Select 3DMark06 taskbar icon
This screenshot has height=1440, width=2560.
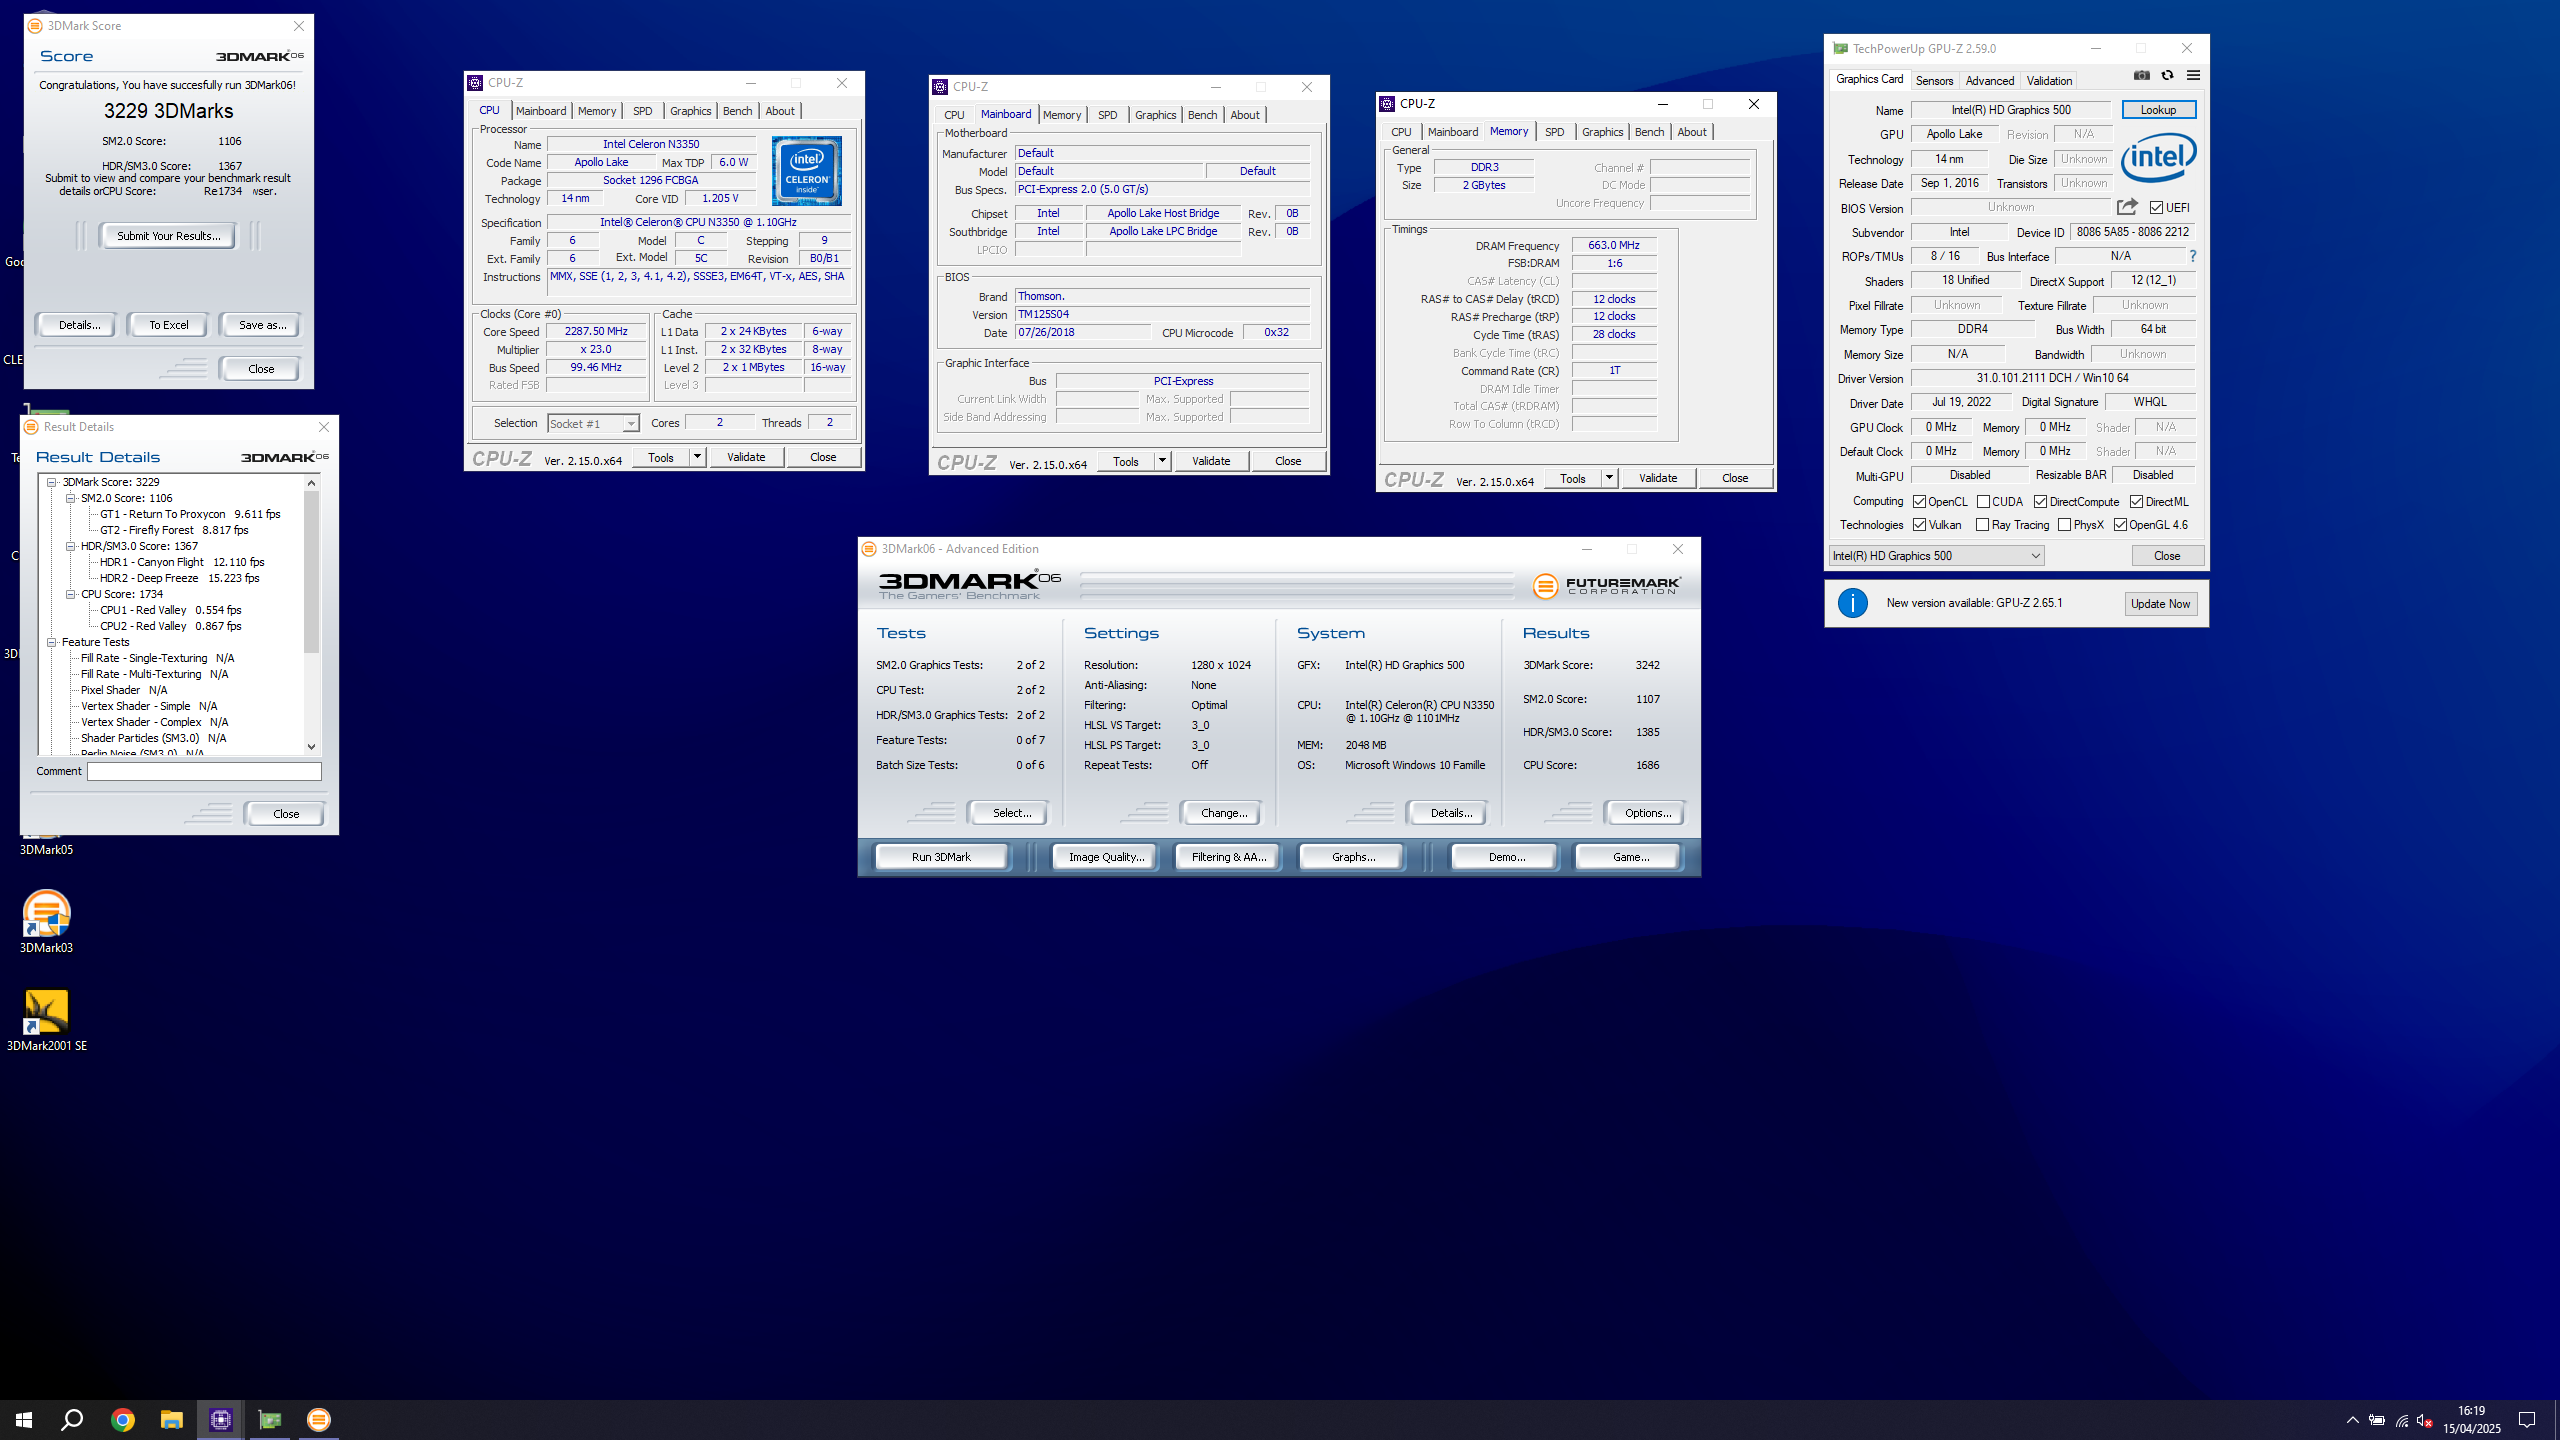pos(318,1419)
